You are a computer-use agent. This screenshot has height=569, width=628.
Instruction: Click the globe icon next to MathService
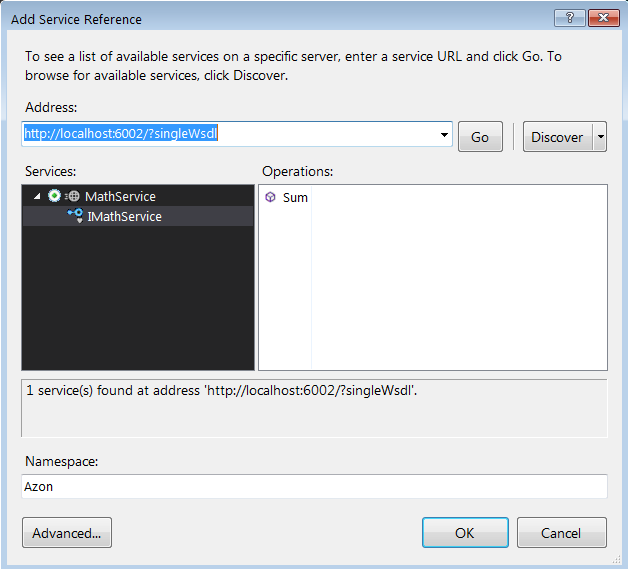coord(73,196)
